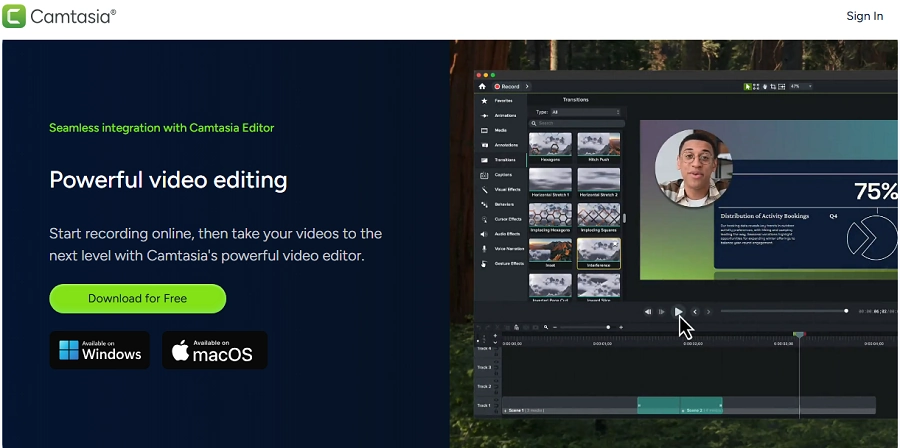
Task: Click the timeline playhead marker
Action: point(799,334)
